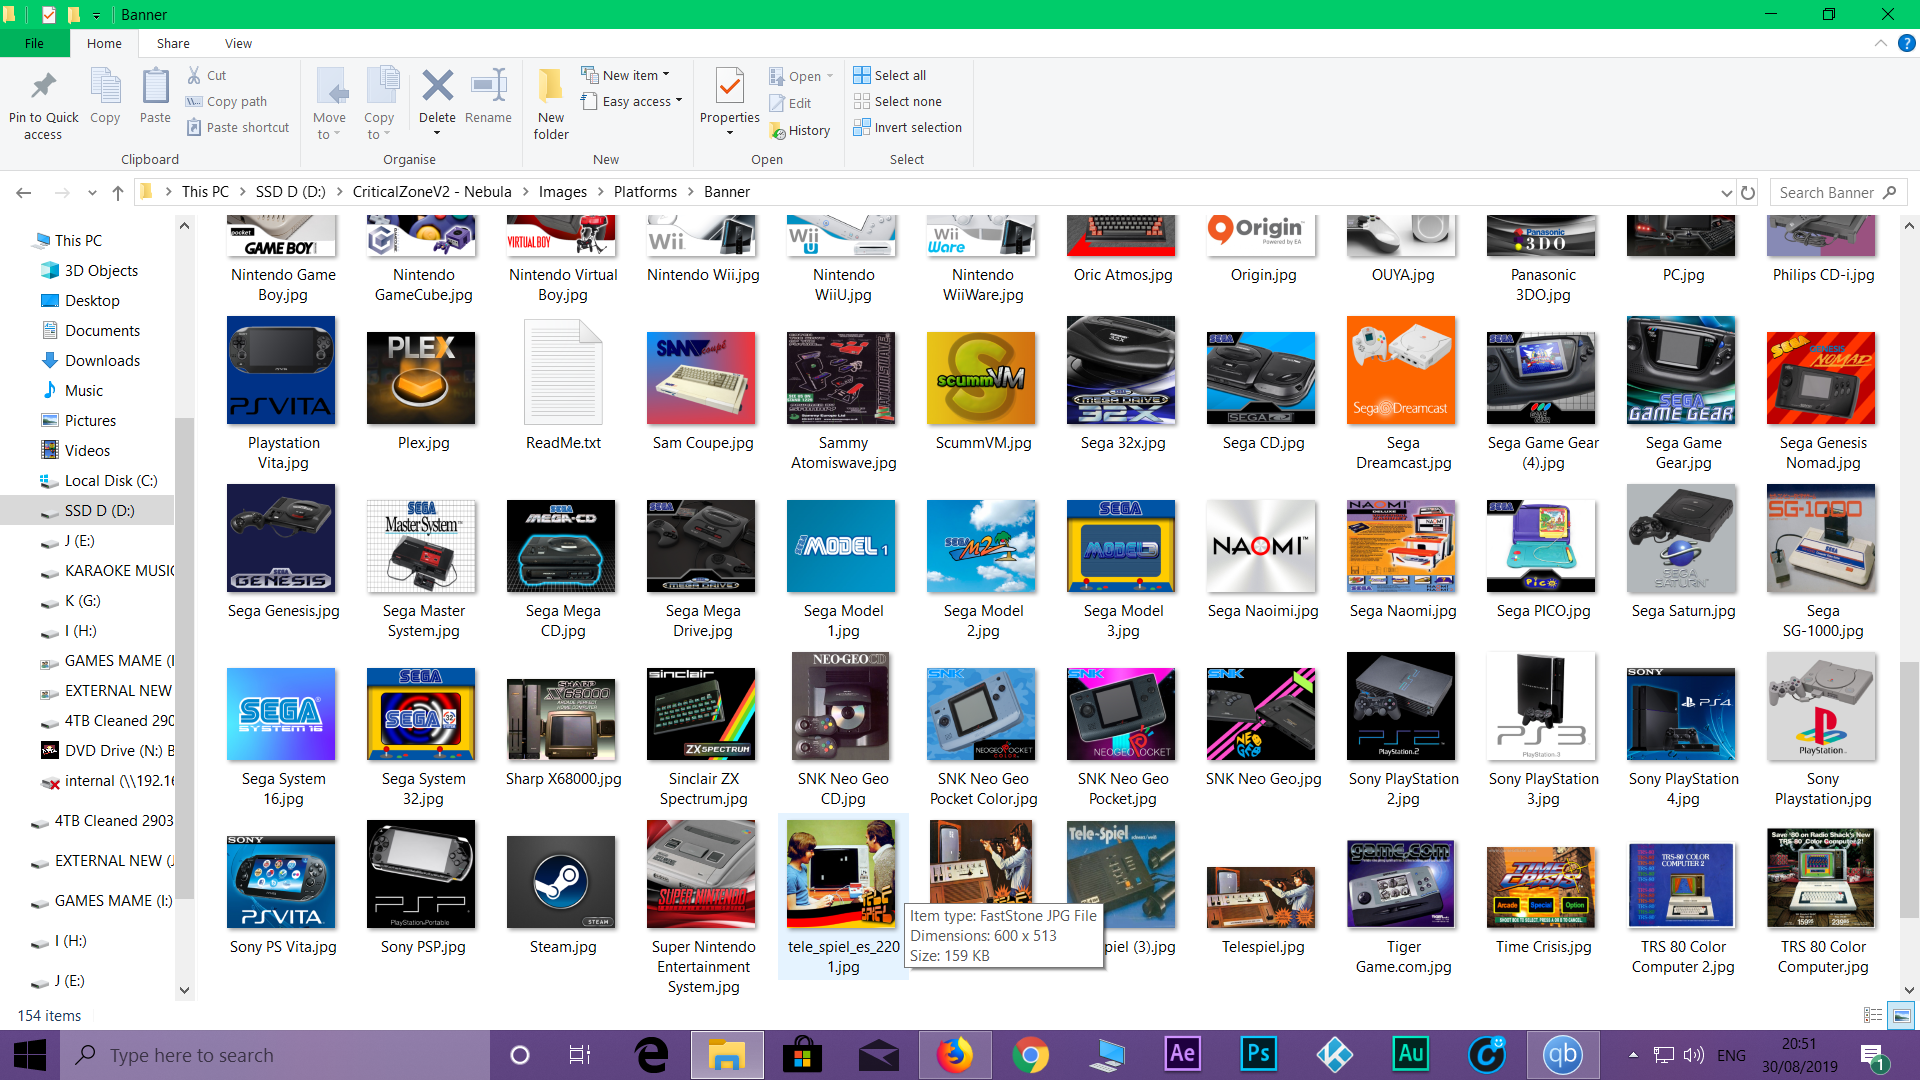Viewport: 1920px width, 1080px height.
Task: Click Select none in the ribbon
Action: coord(898,101)
